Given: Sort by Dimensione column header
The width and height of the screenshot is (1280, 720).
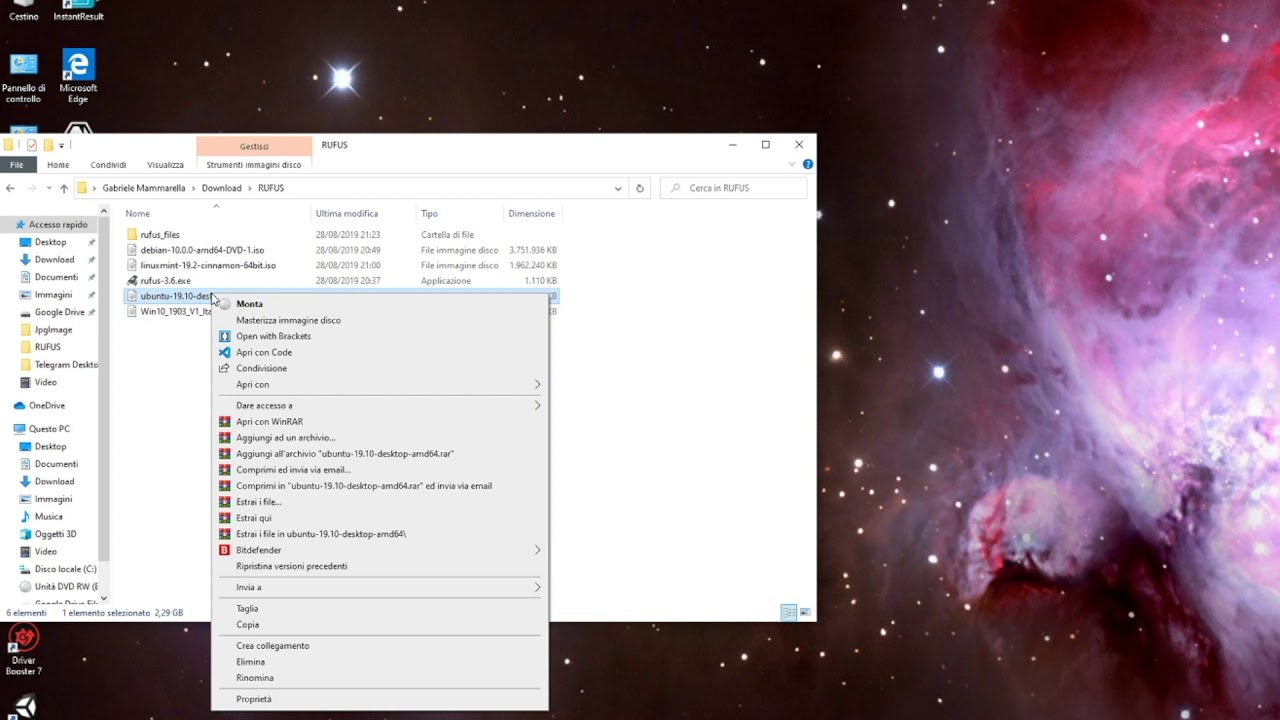Looking at the screenshot, I should (x=531, y=213).
